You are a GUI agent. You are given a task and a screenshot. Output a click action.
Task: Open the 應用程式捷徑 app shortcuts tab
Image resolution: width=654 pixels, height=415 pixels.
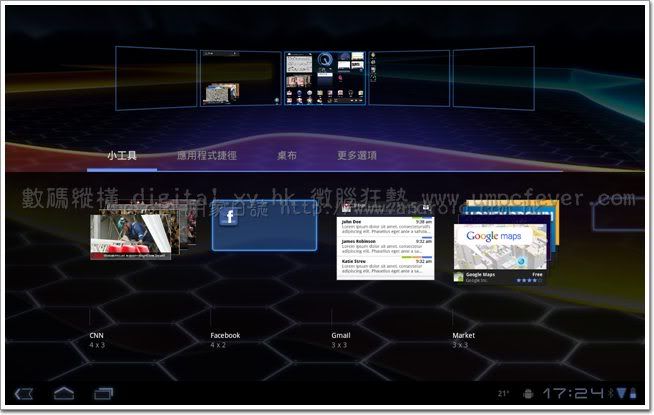coord(206,156)
